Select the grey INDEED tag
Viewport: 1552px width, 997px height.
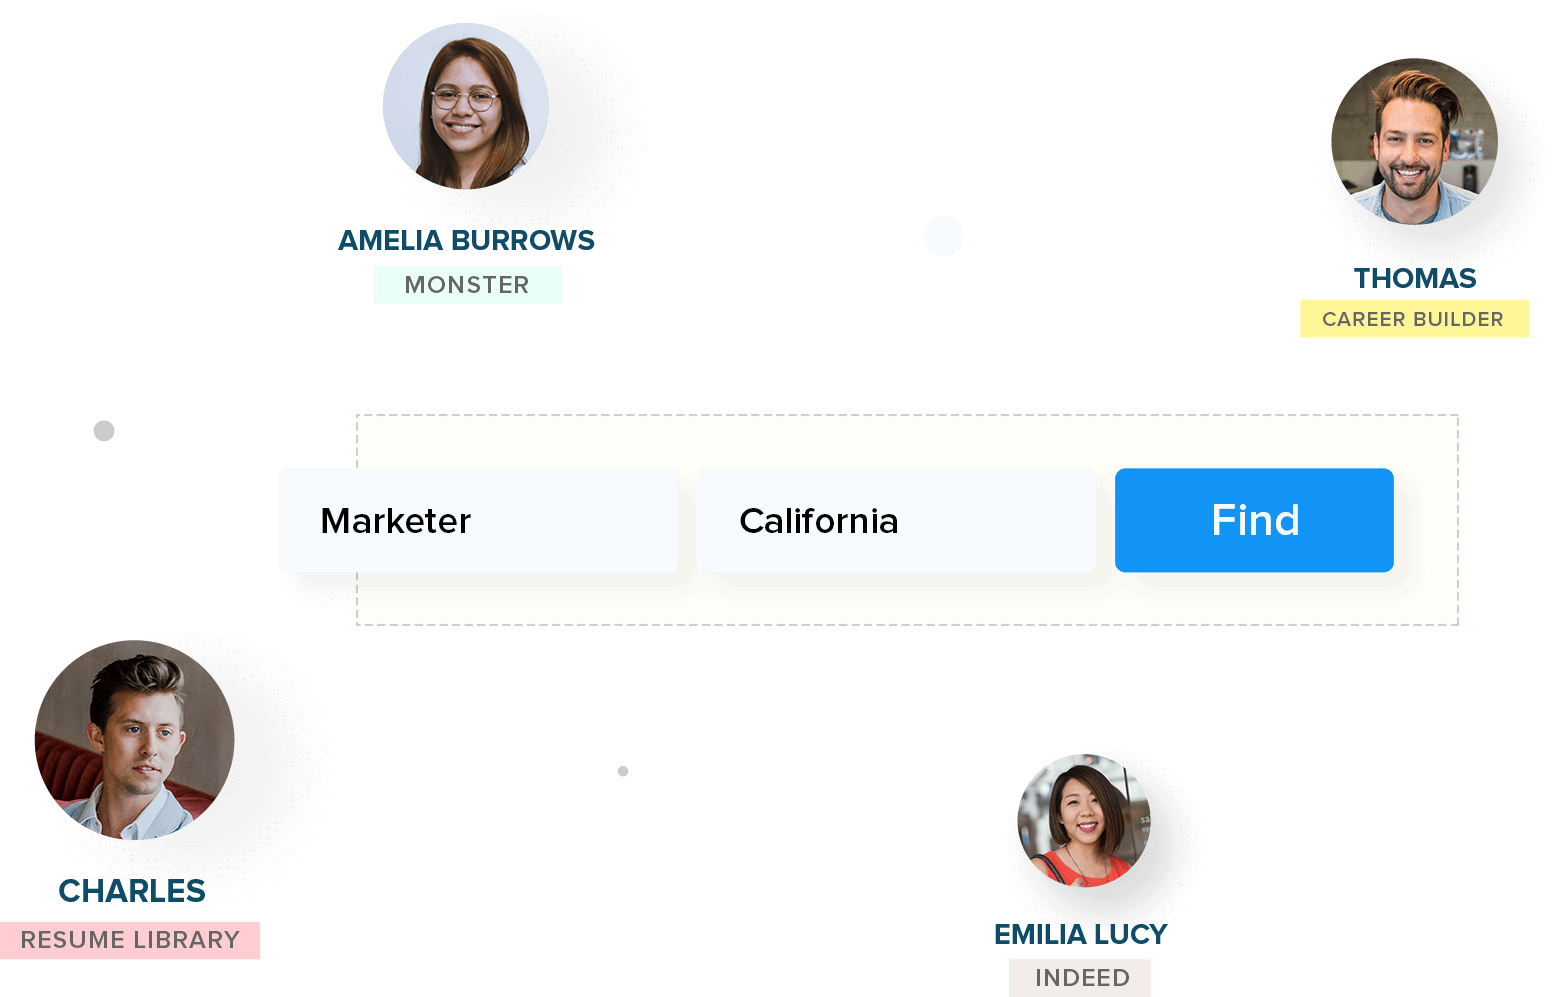1080,978
